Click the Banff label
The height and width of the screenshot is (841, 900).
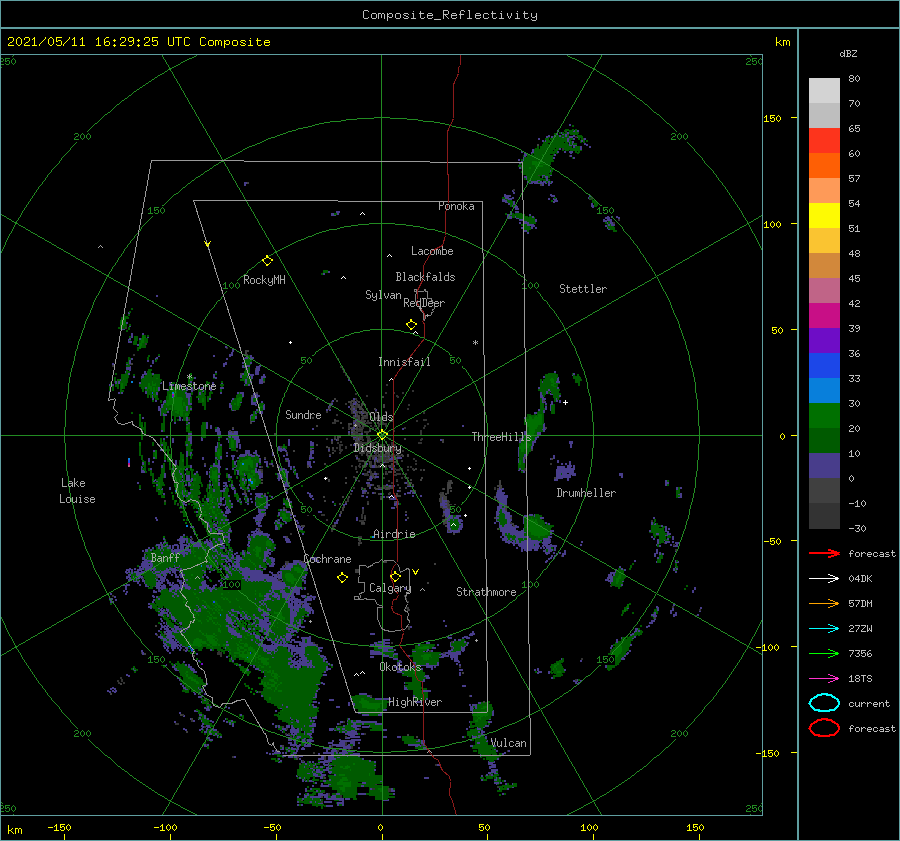point(165,557)
